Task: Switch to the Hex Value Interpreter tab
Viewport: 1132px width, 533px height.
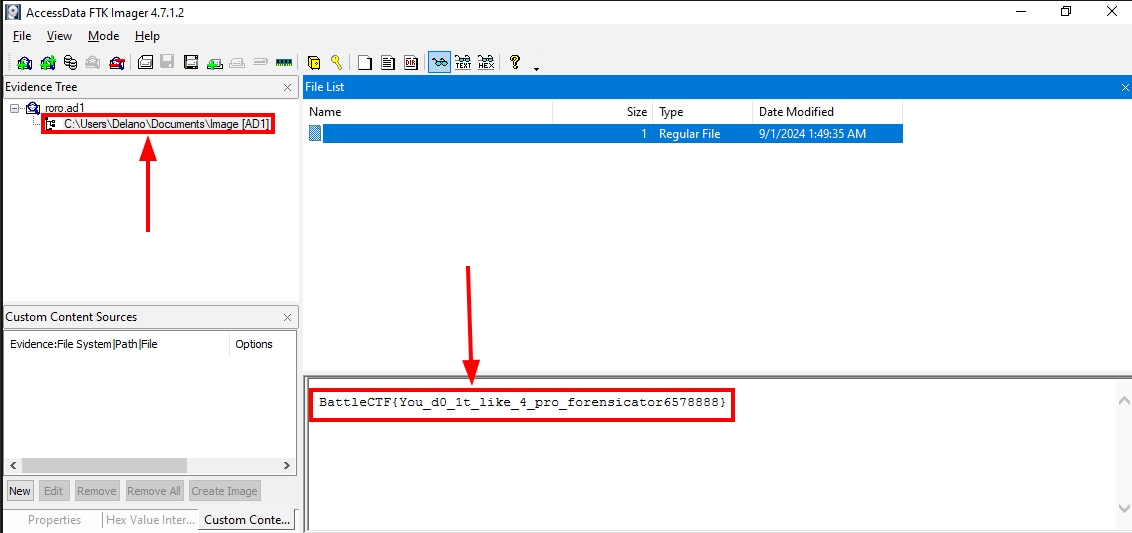Action: click(x=150, y=520)
